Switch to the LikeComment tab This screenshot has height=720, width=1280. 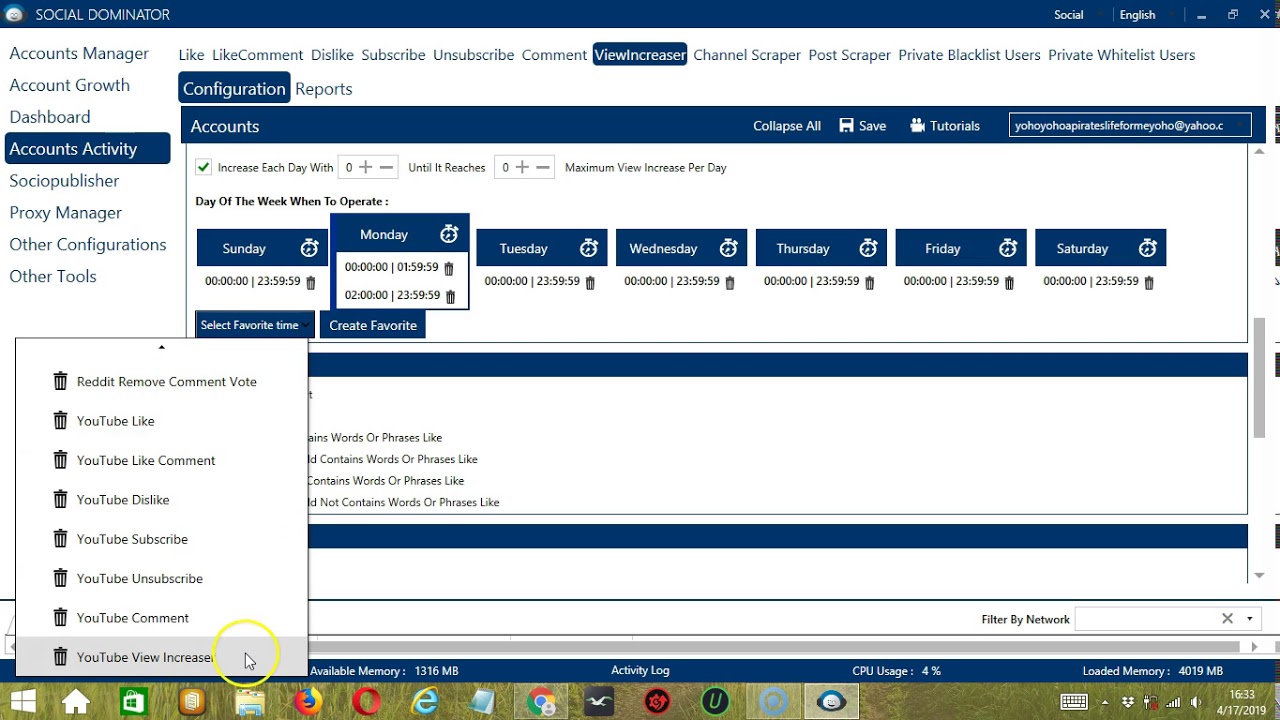pos(257,55)
